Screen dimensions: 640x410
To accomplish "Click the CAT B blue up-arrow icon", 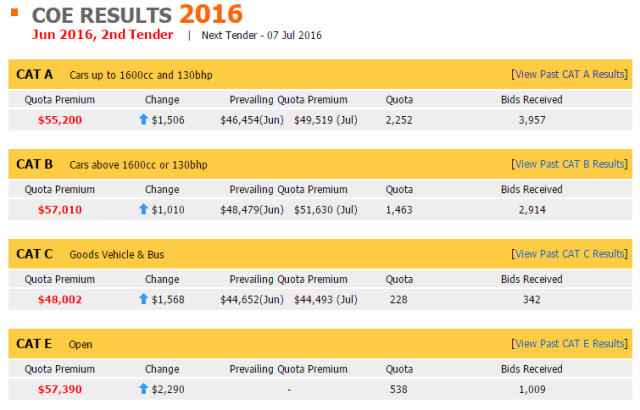I will point(143,209).
